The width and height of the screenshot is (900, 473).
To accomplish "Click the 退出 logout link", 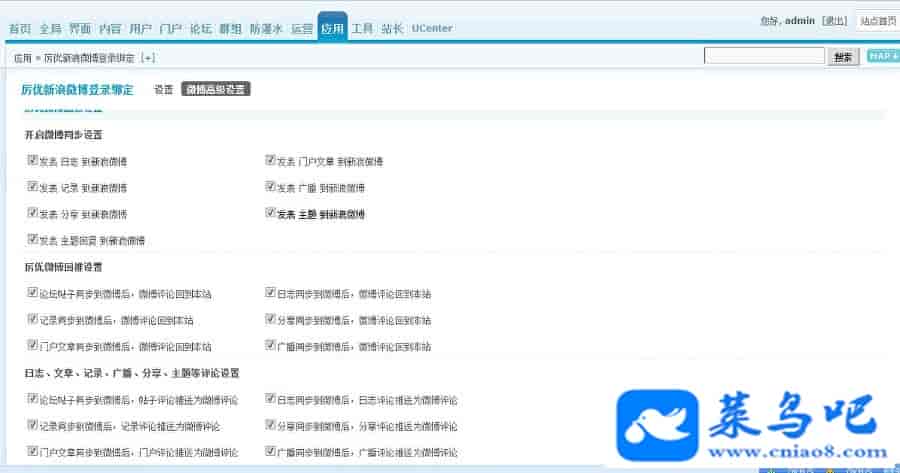I will 836,21.
